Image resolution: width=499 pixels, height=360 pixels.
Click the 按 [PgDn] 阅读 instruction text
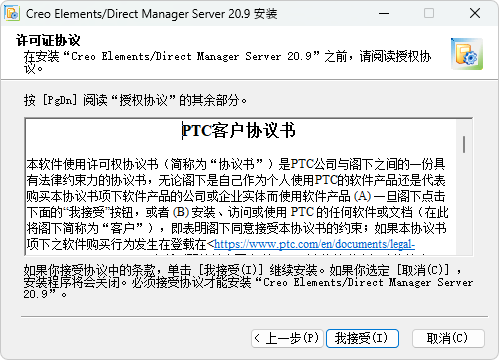pos(135,100)
